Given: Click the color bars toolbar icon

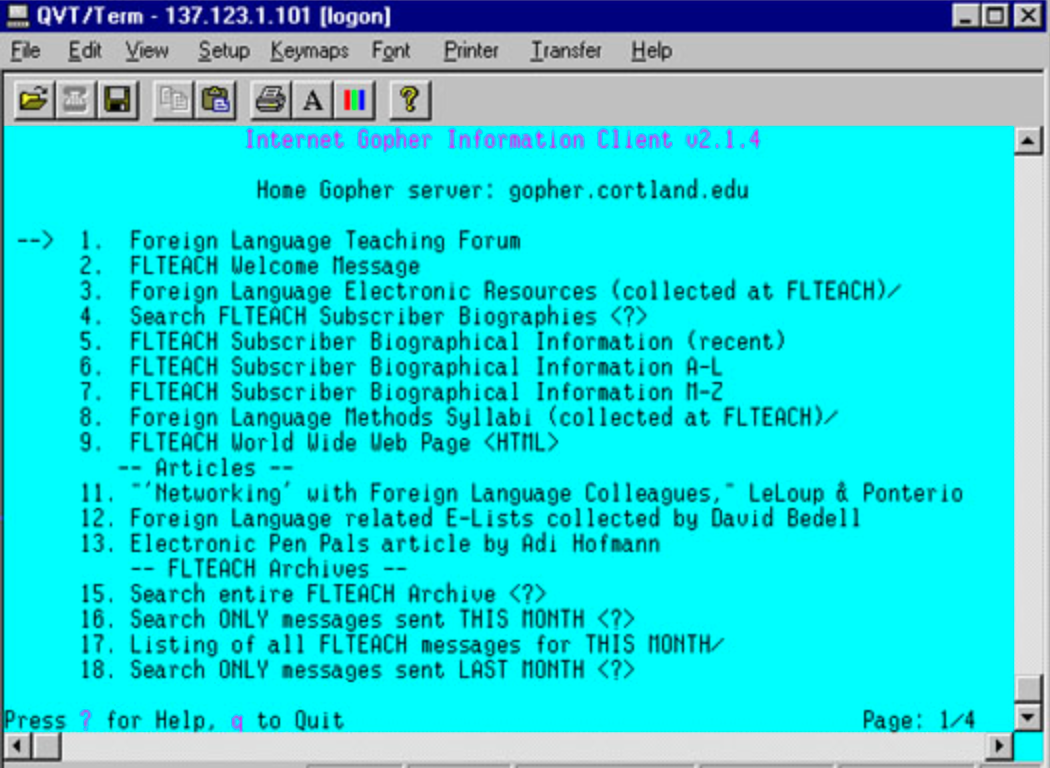Looking at the screenshot, I should [354, 100].
